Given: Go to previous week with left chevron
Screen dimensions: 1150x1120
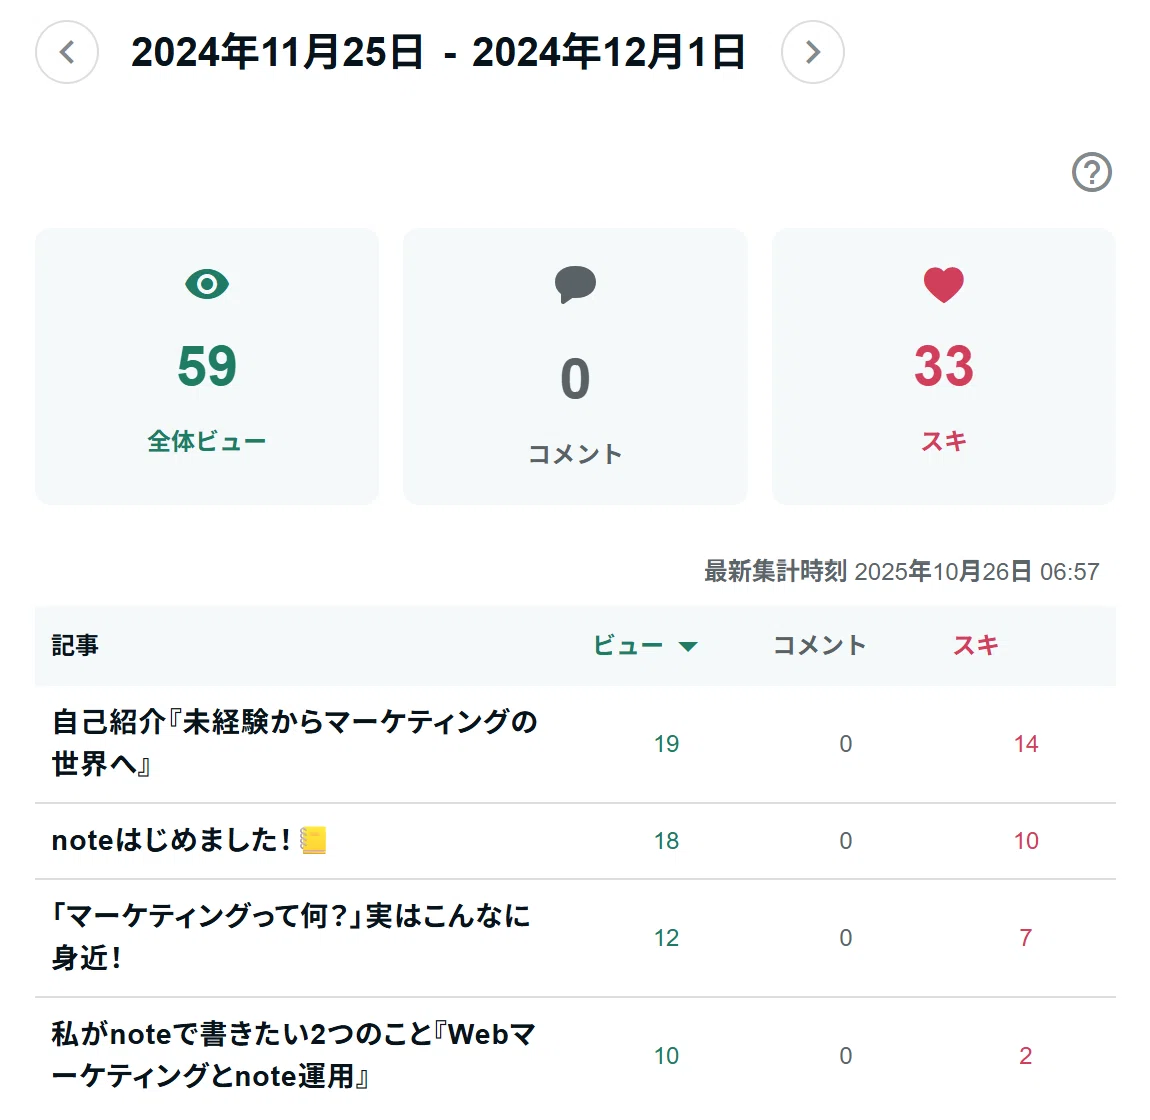Looking at the screenshot, I should [x=67, y=52].
